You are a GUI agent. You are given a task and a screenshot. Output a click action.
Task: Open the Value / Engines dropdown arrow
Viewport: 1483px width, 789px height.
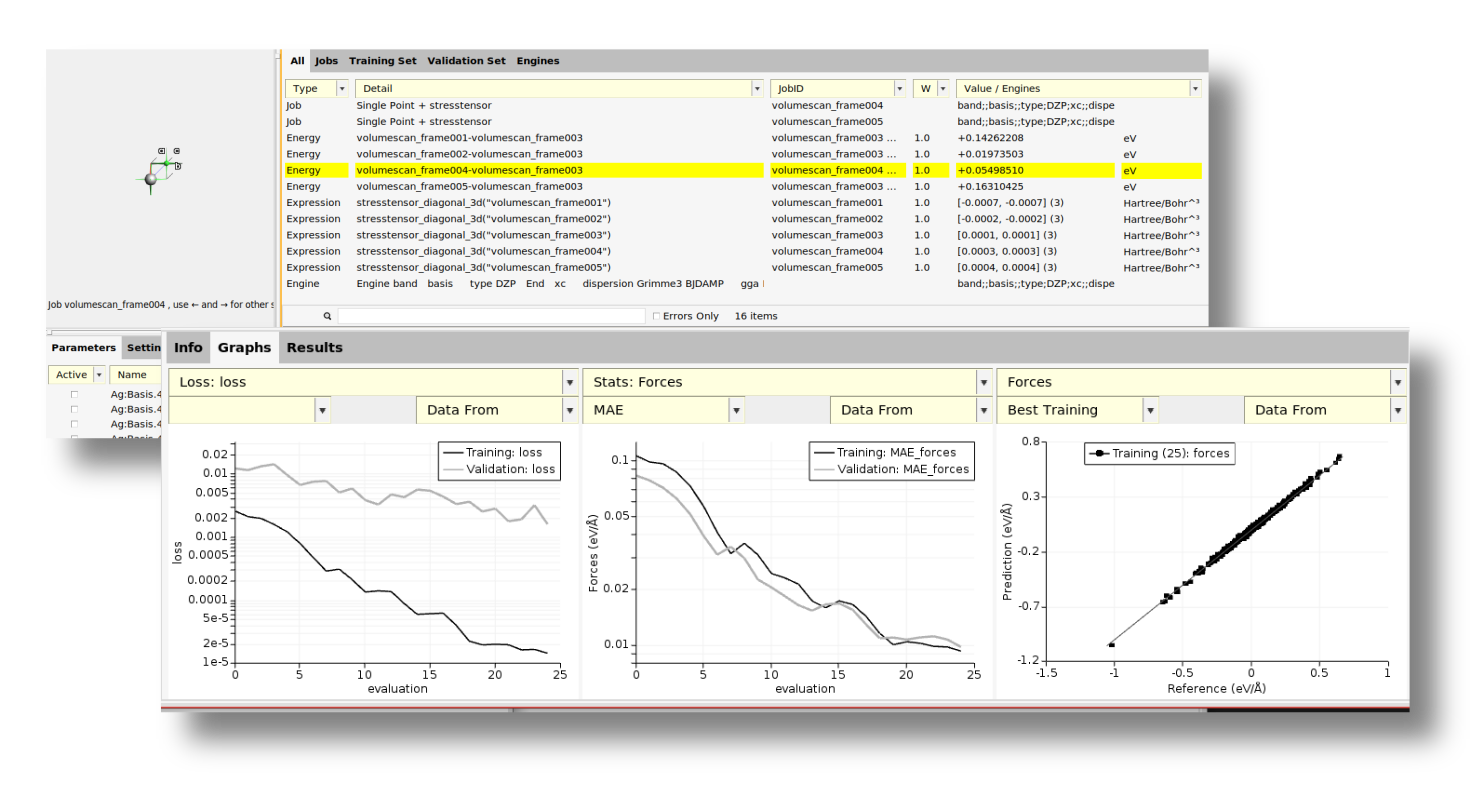[1194, 89]
